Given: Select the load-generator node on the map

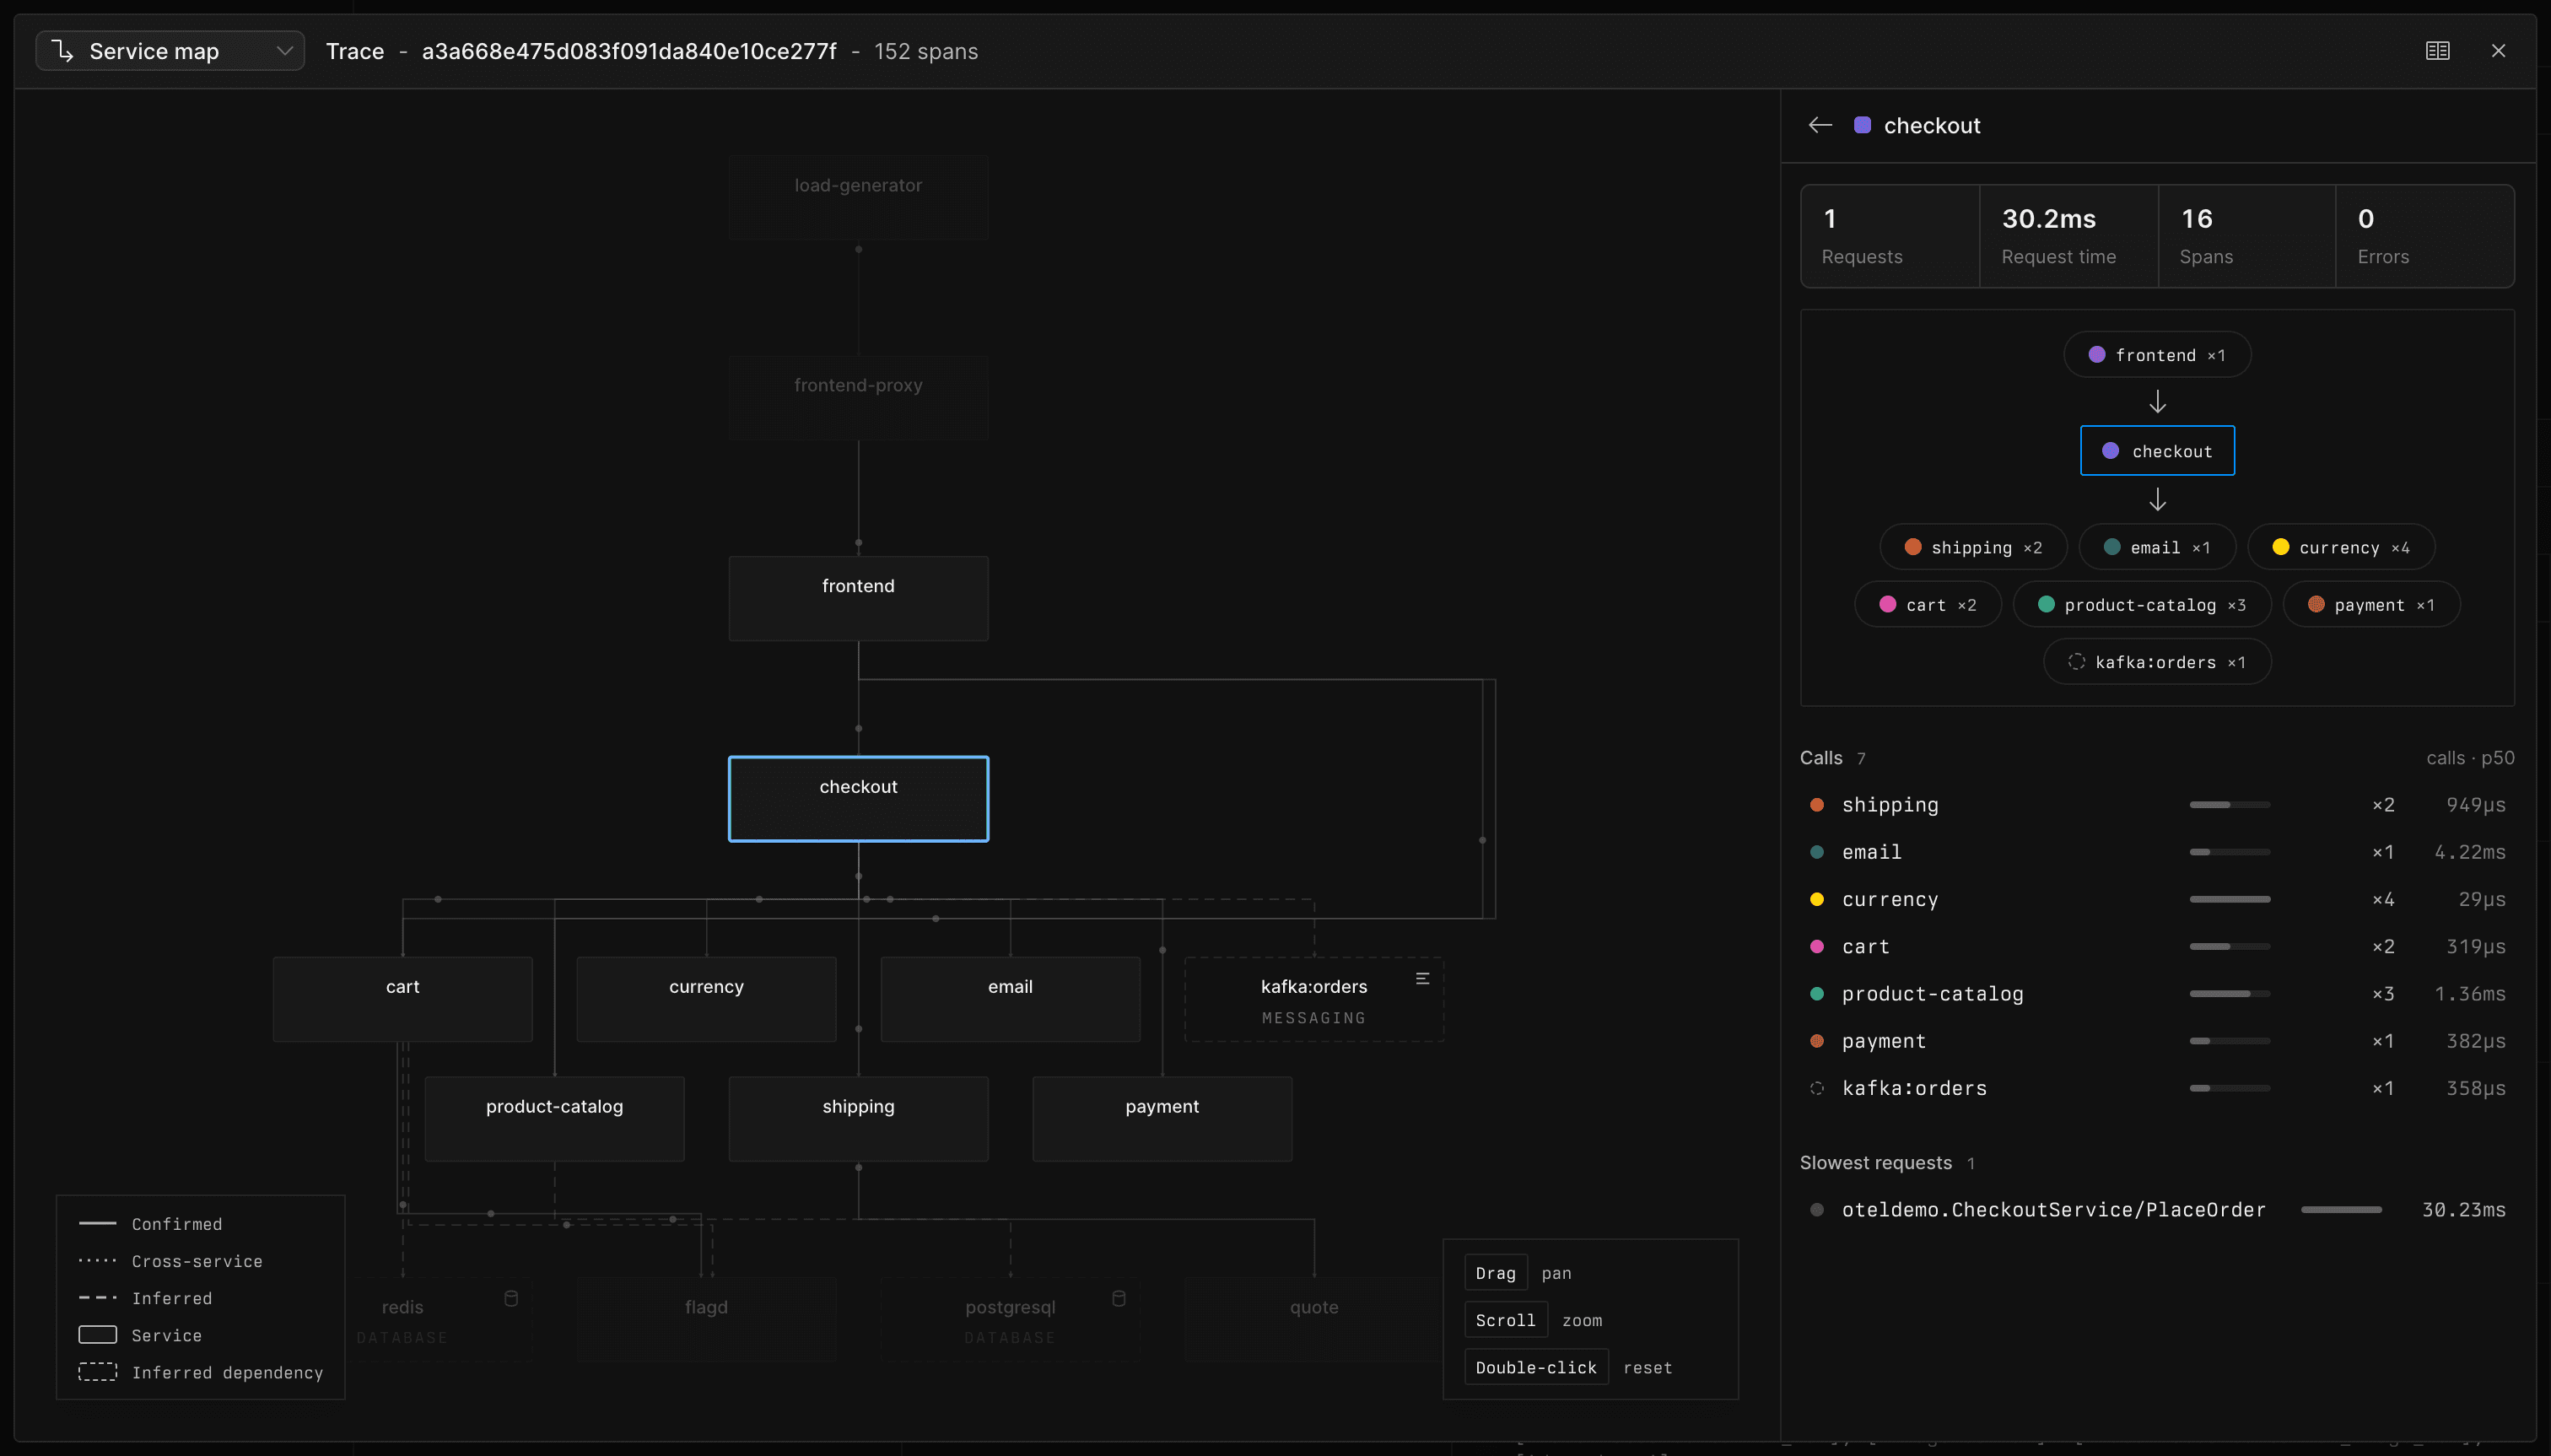Looking at the screenshot, I should (x=858, y=197).
